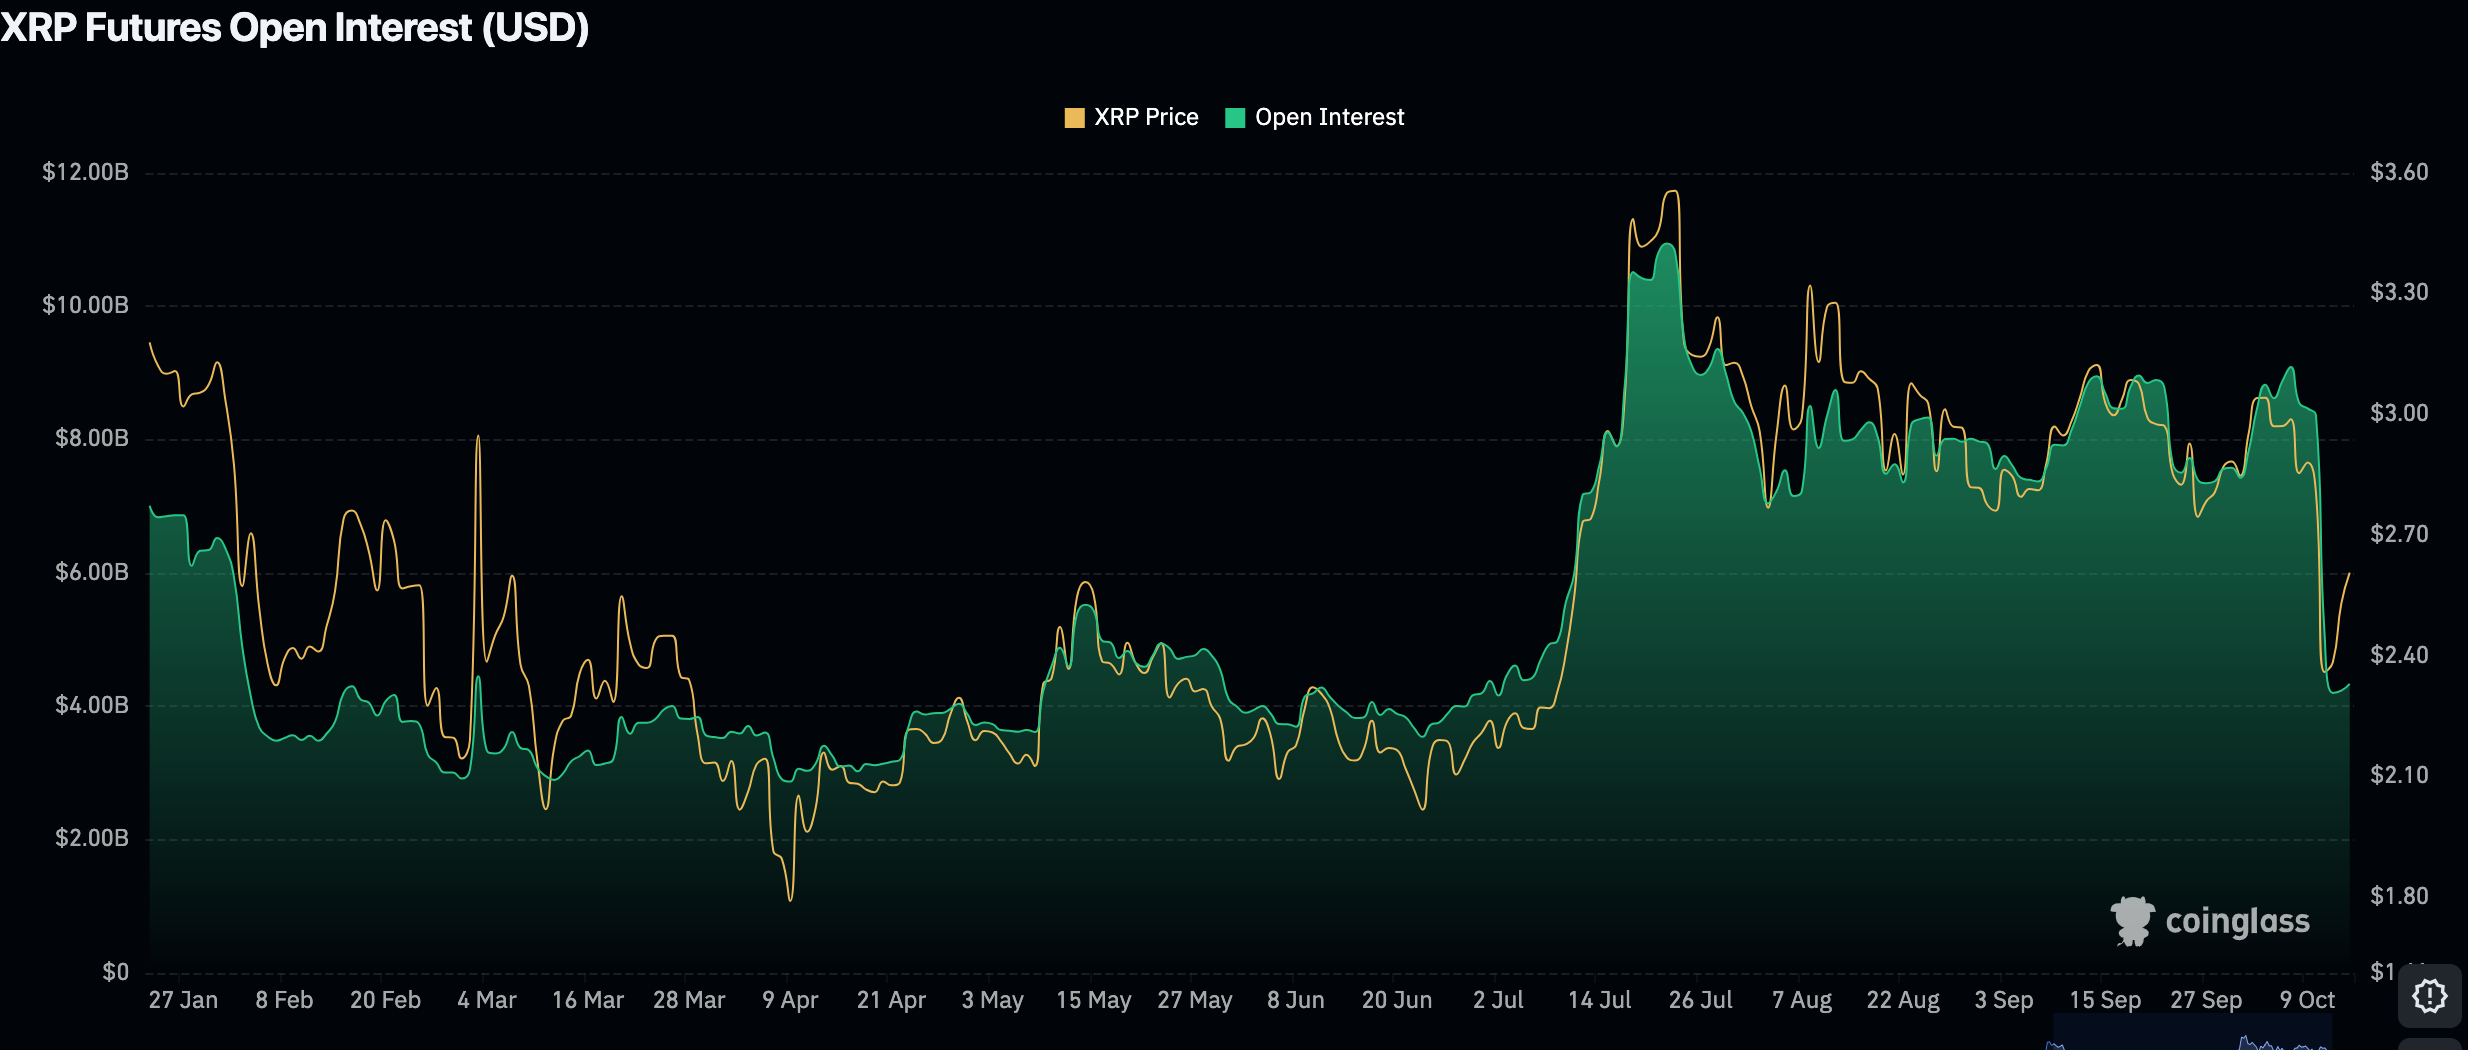Click the $2.40 right price axis label
Screen dimensions: 2468x1050
pyautogui.click(x=2398, y=655)
